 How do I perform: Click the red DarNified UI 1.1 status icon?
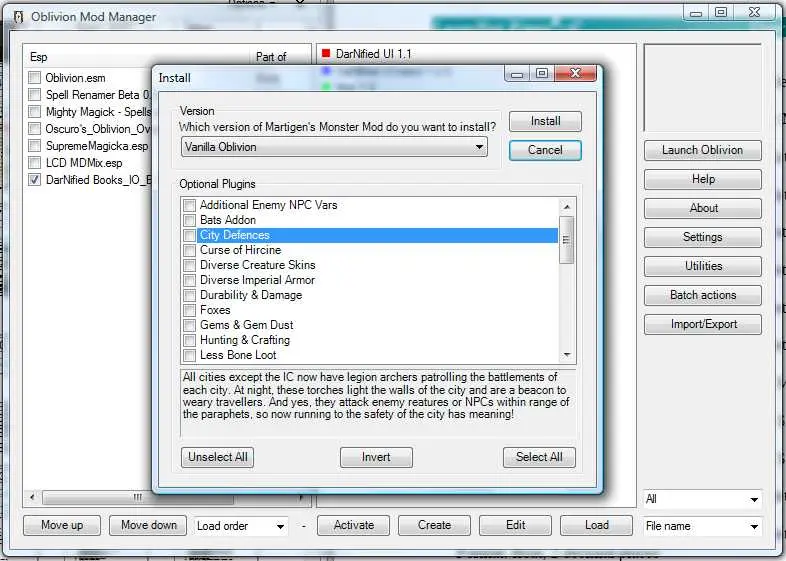pyautogui.click(x=326, y=53)
